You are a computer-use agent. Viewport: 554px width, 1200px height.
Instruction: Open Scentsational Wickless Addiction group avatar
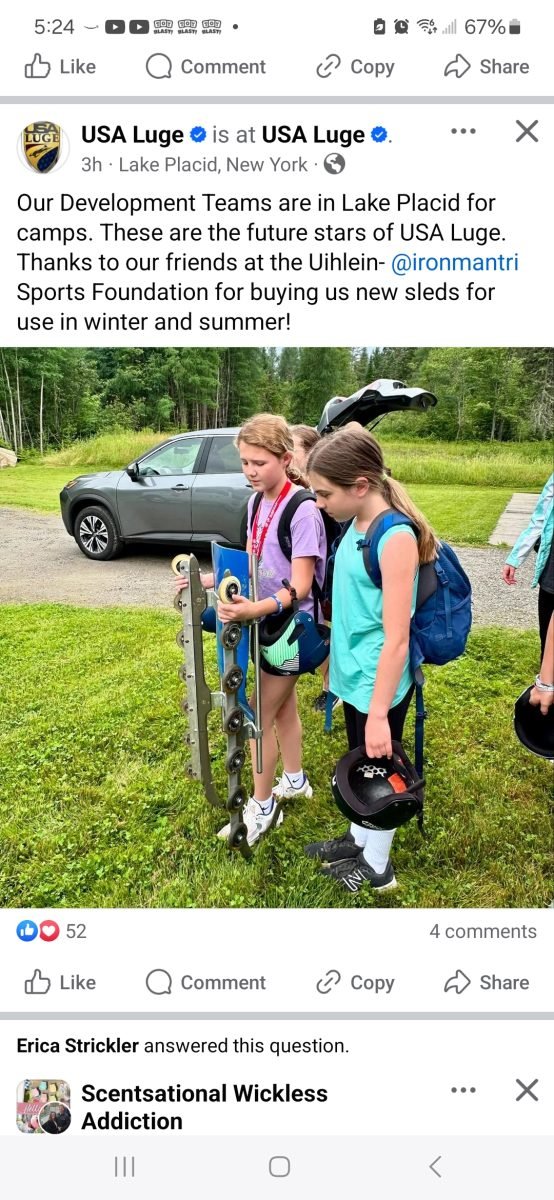click(43, 1106)
